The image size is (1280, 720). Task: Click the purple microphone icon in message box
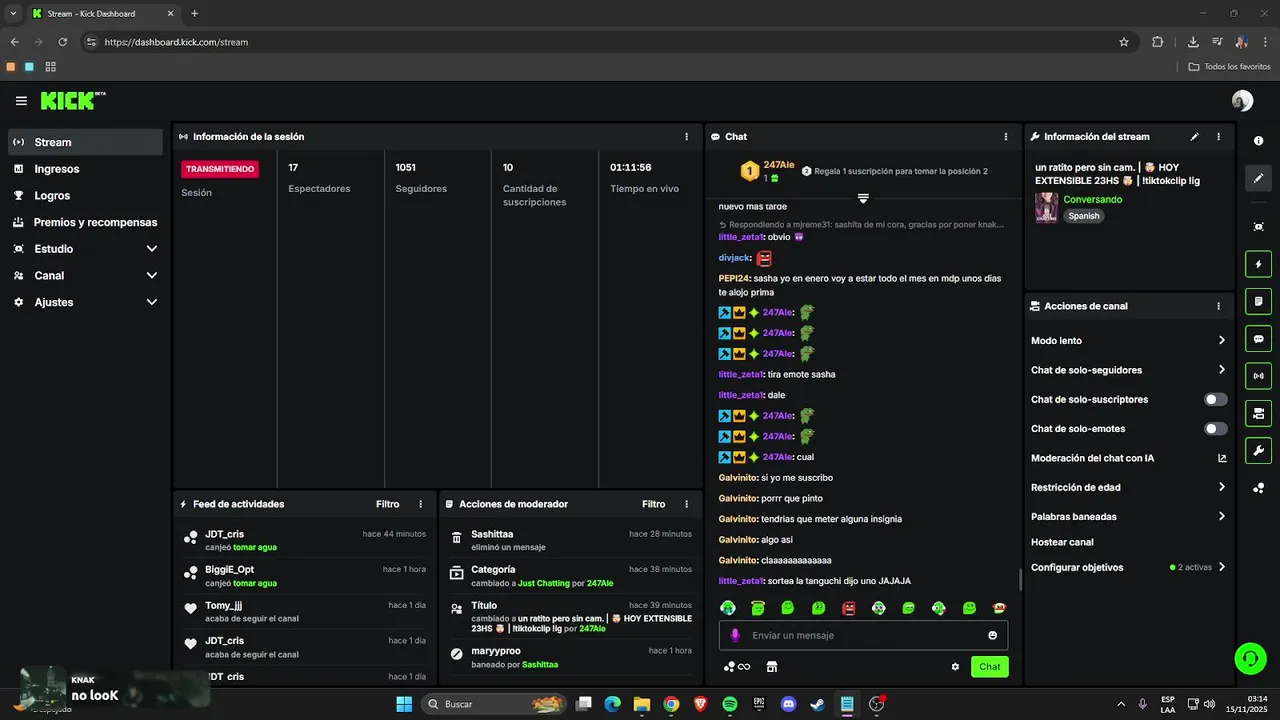point(735,635)
